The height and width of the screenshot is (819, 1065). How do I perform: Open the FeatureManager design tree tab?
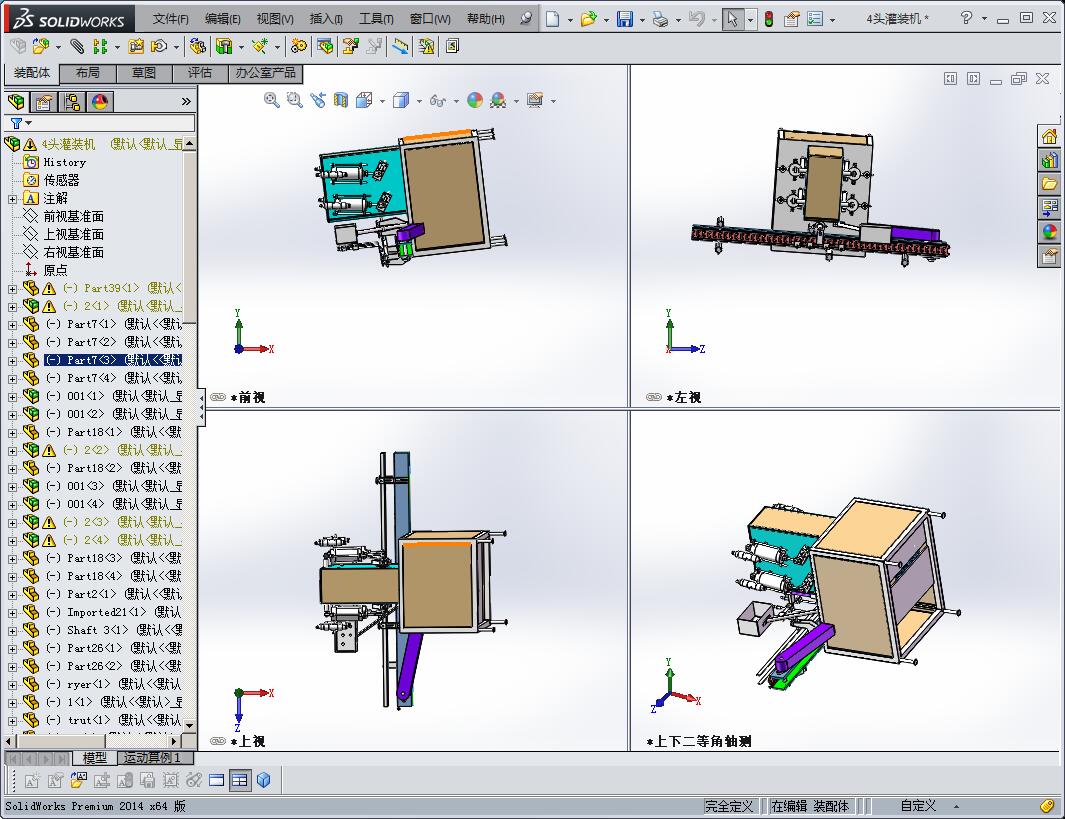16,102
